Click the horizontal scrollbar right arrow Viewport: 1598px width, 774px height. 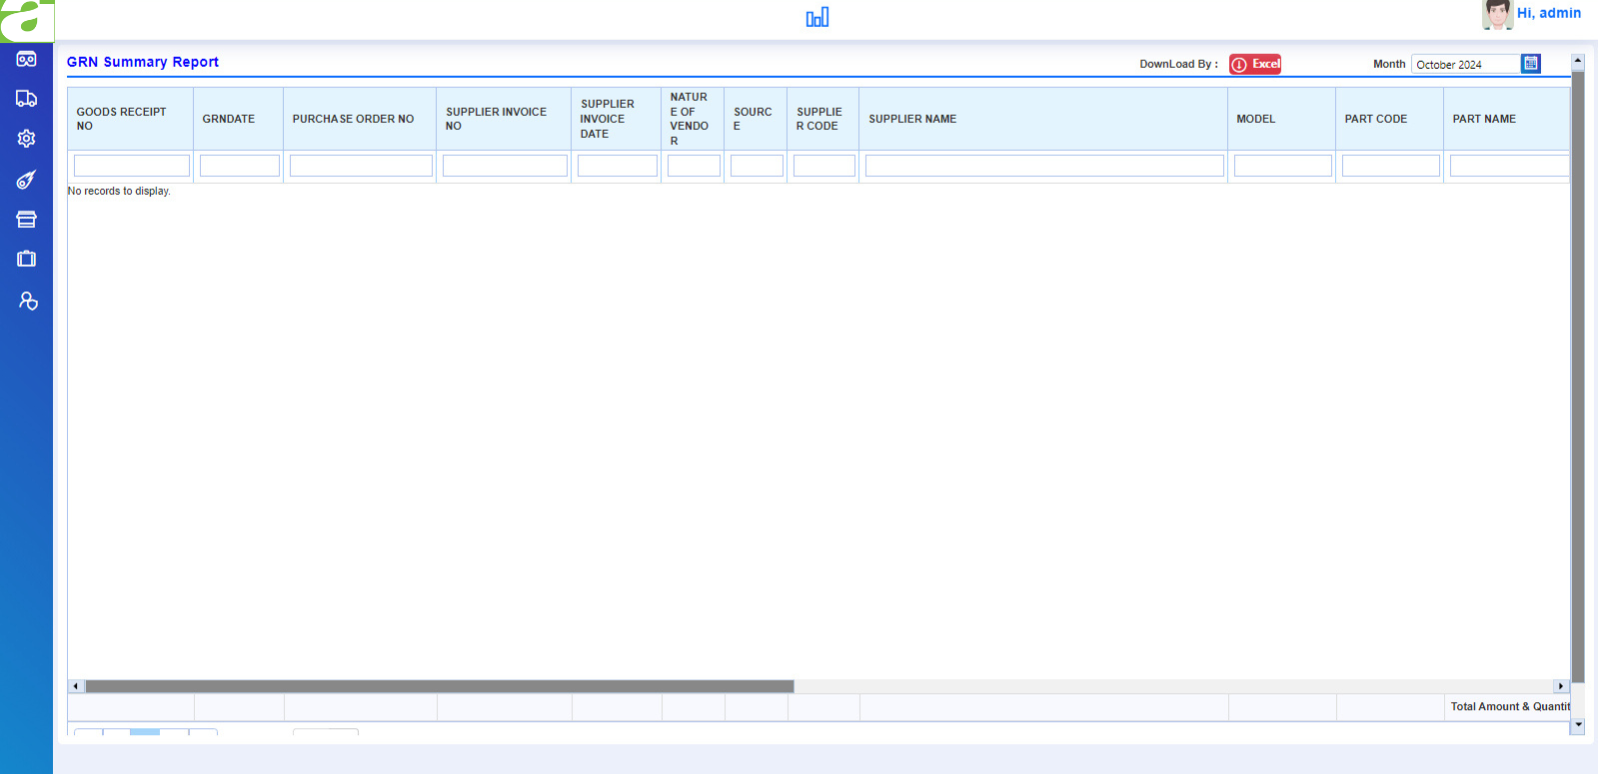click(x=1561, y=686)
